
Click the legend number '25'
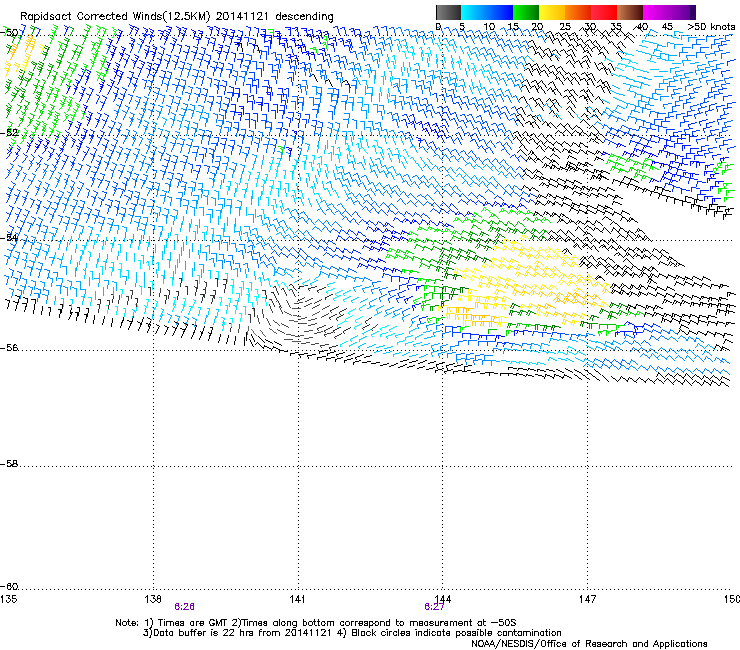[565, 27]
